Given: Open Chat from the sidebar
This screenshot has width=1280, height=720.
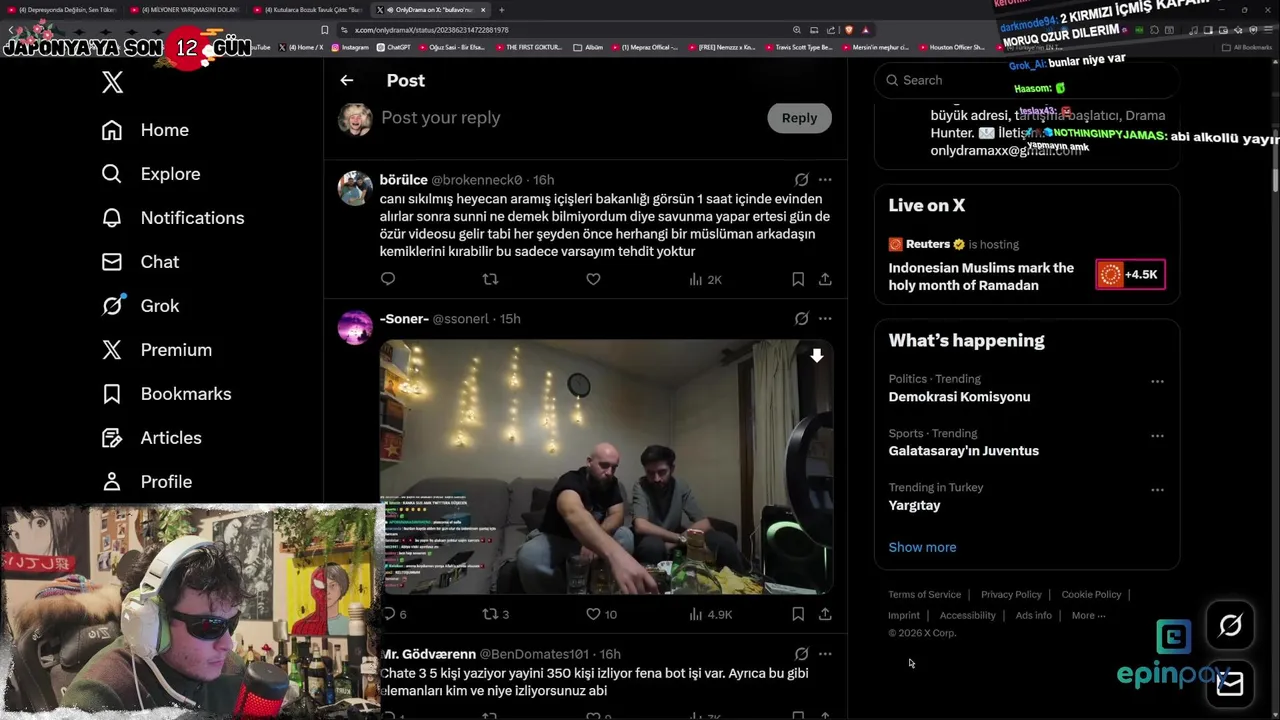Looking at the screenshot, I should coord(140,262).
